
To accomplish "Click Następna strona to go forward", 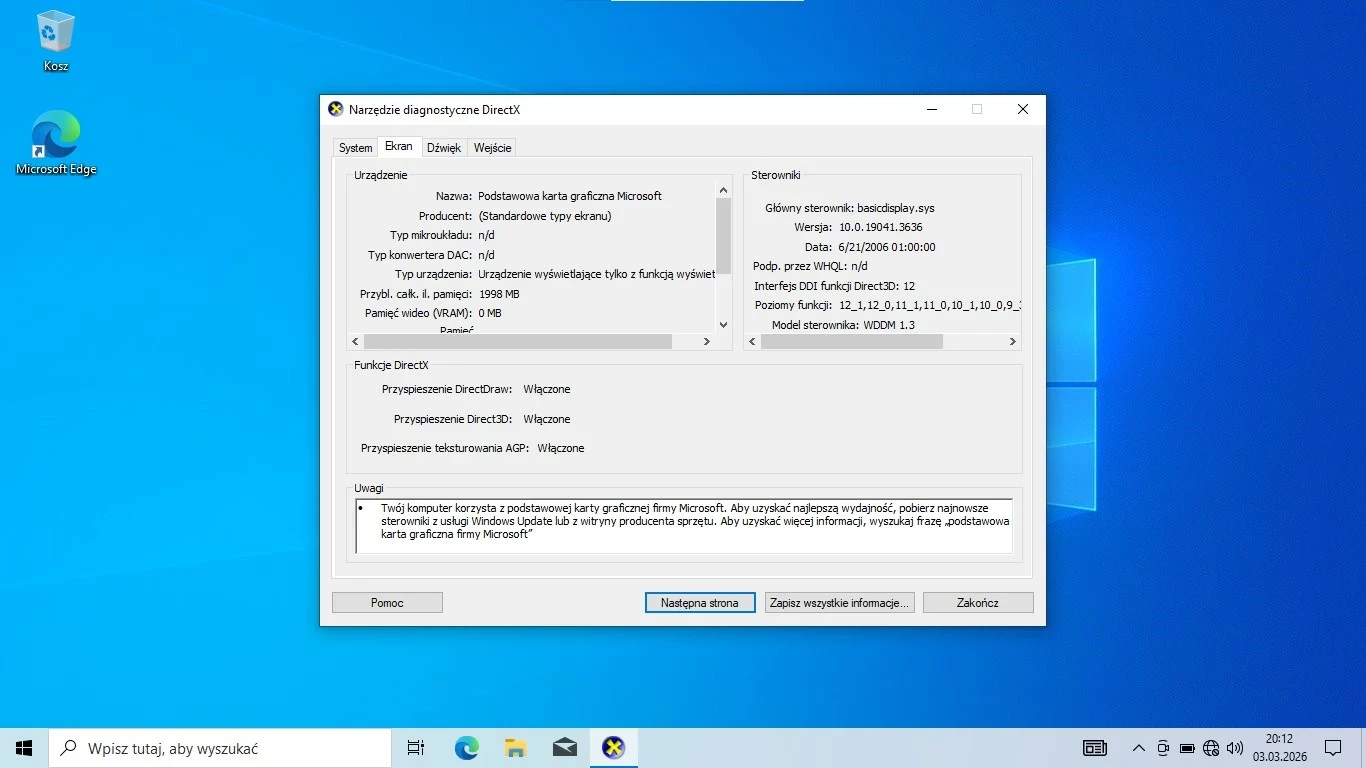I will coord(699,602).
